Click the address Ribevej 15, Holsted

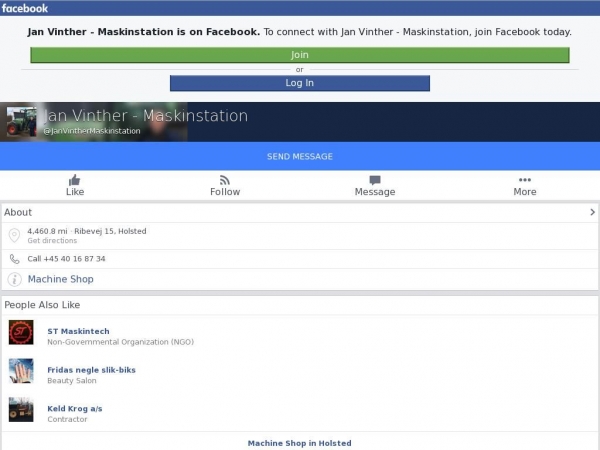coord(110,231)
